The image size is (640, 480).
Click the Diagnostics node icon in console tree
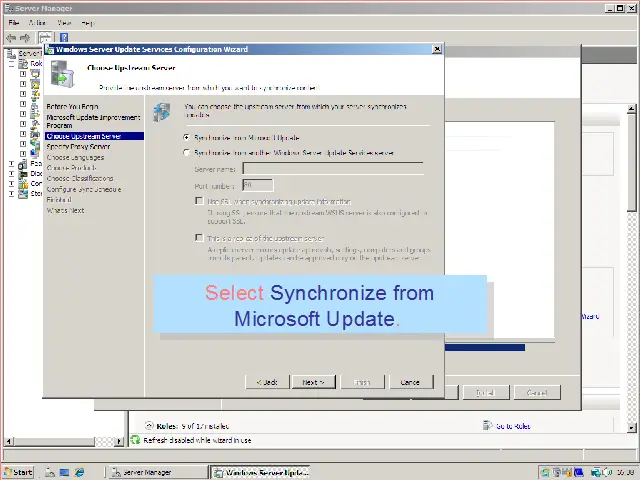click(x=23, y=174)
